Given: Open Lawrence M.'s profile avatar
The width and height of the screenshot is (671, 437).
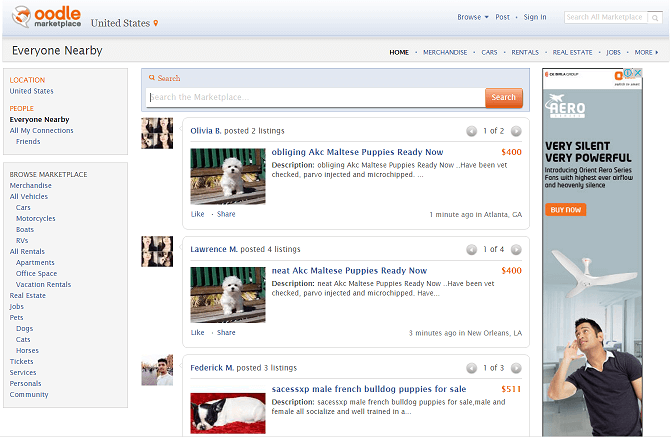Looking at the screenshot, I should click(157, 251).
